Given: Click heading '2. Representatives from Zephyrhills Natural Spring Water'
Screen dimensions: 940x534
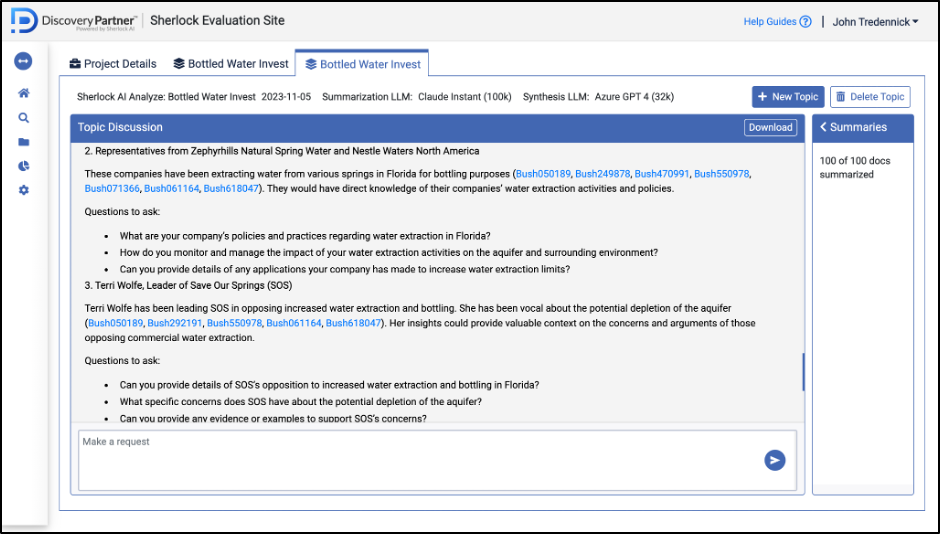Looking at the screenshot, I should (282, 151).
